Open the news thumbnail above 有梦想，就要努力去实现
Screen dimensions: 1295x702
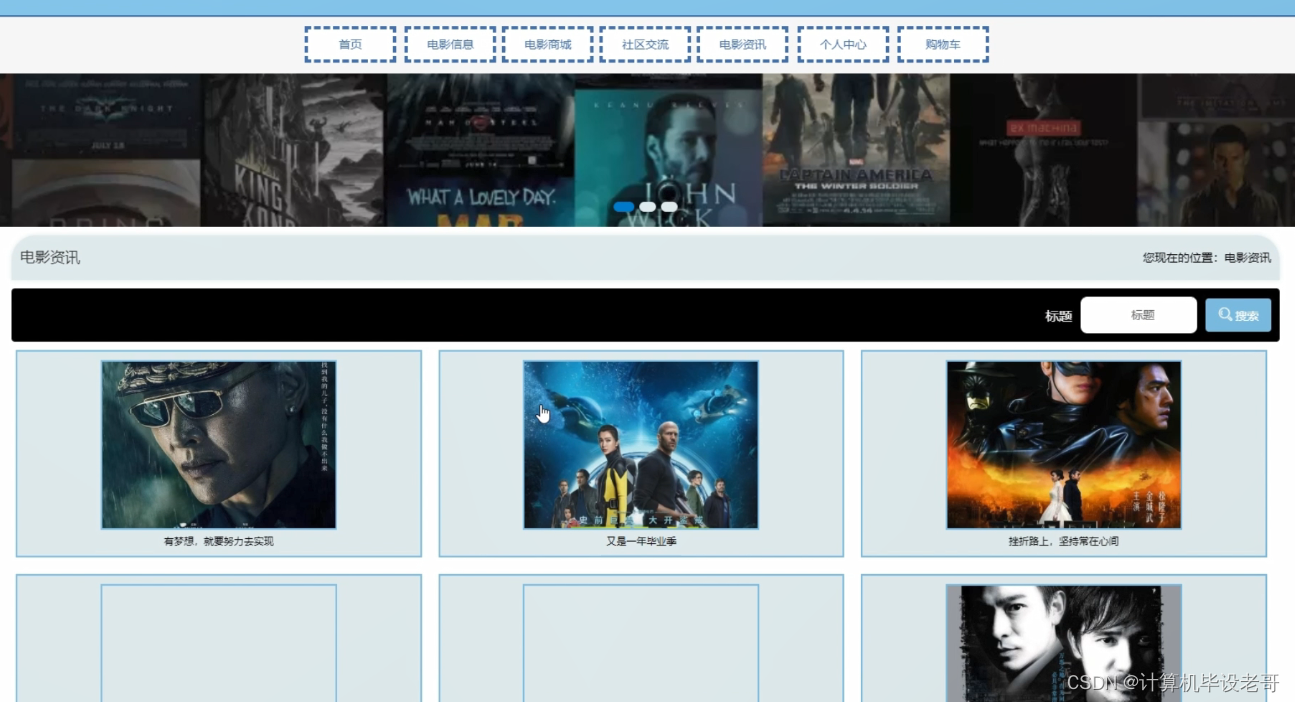point(219,445)
